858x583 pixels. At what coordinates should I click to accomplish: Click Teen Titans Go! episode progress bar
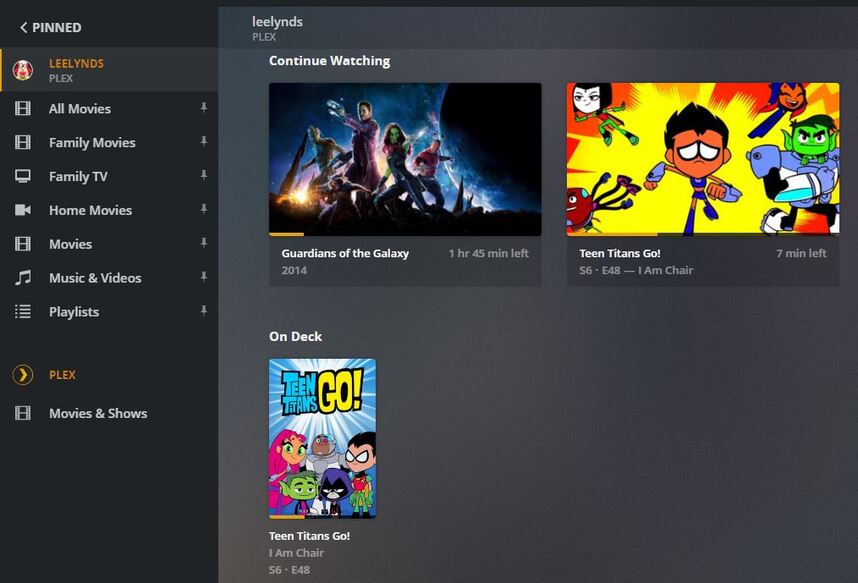click(703, 234)
